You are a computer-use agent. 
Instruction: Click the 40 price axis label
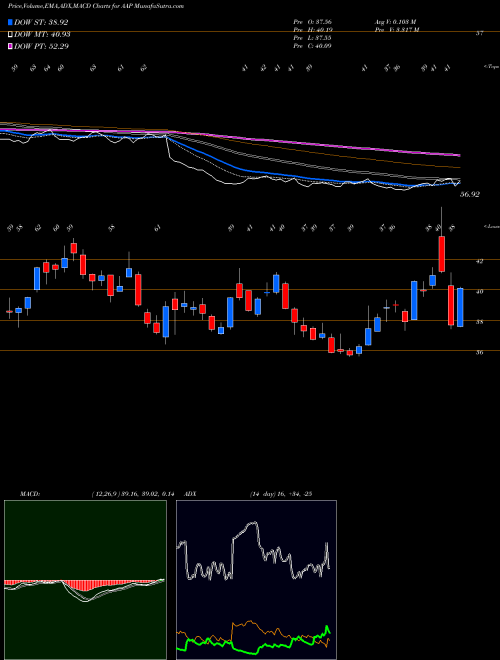[479, 291]
